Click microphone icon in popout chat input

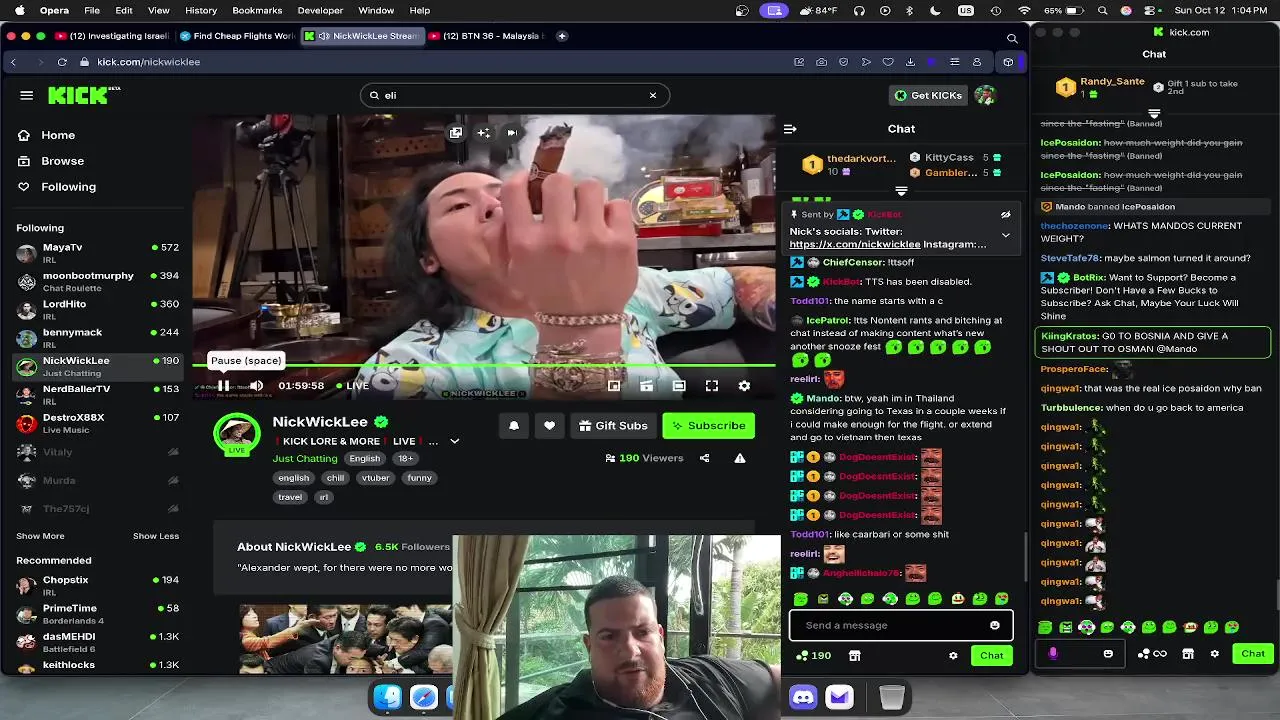coord(1052,653)
